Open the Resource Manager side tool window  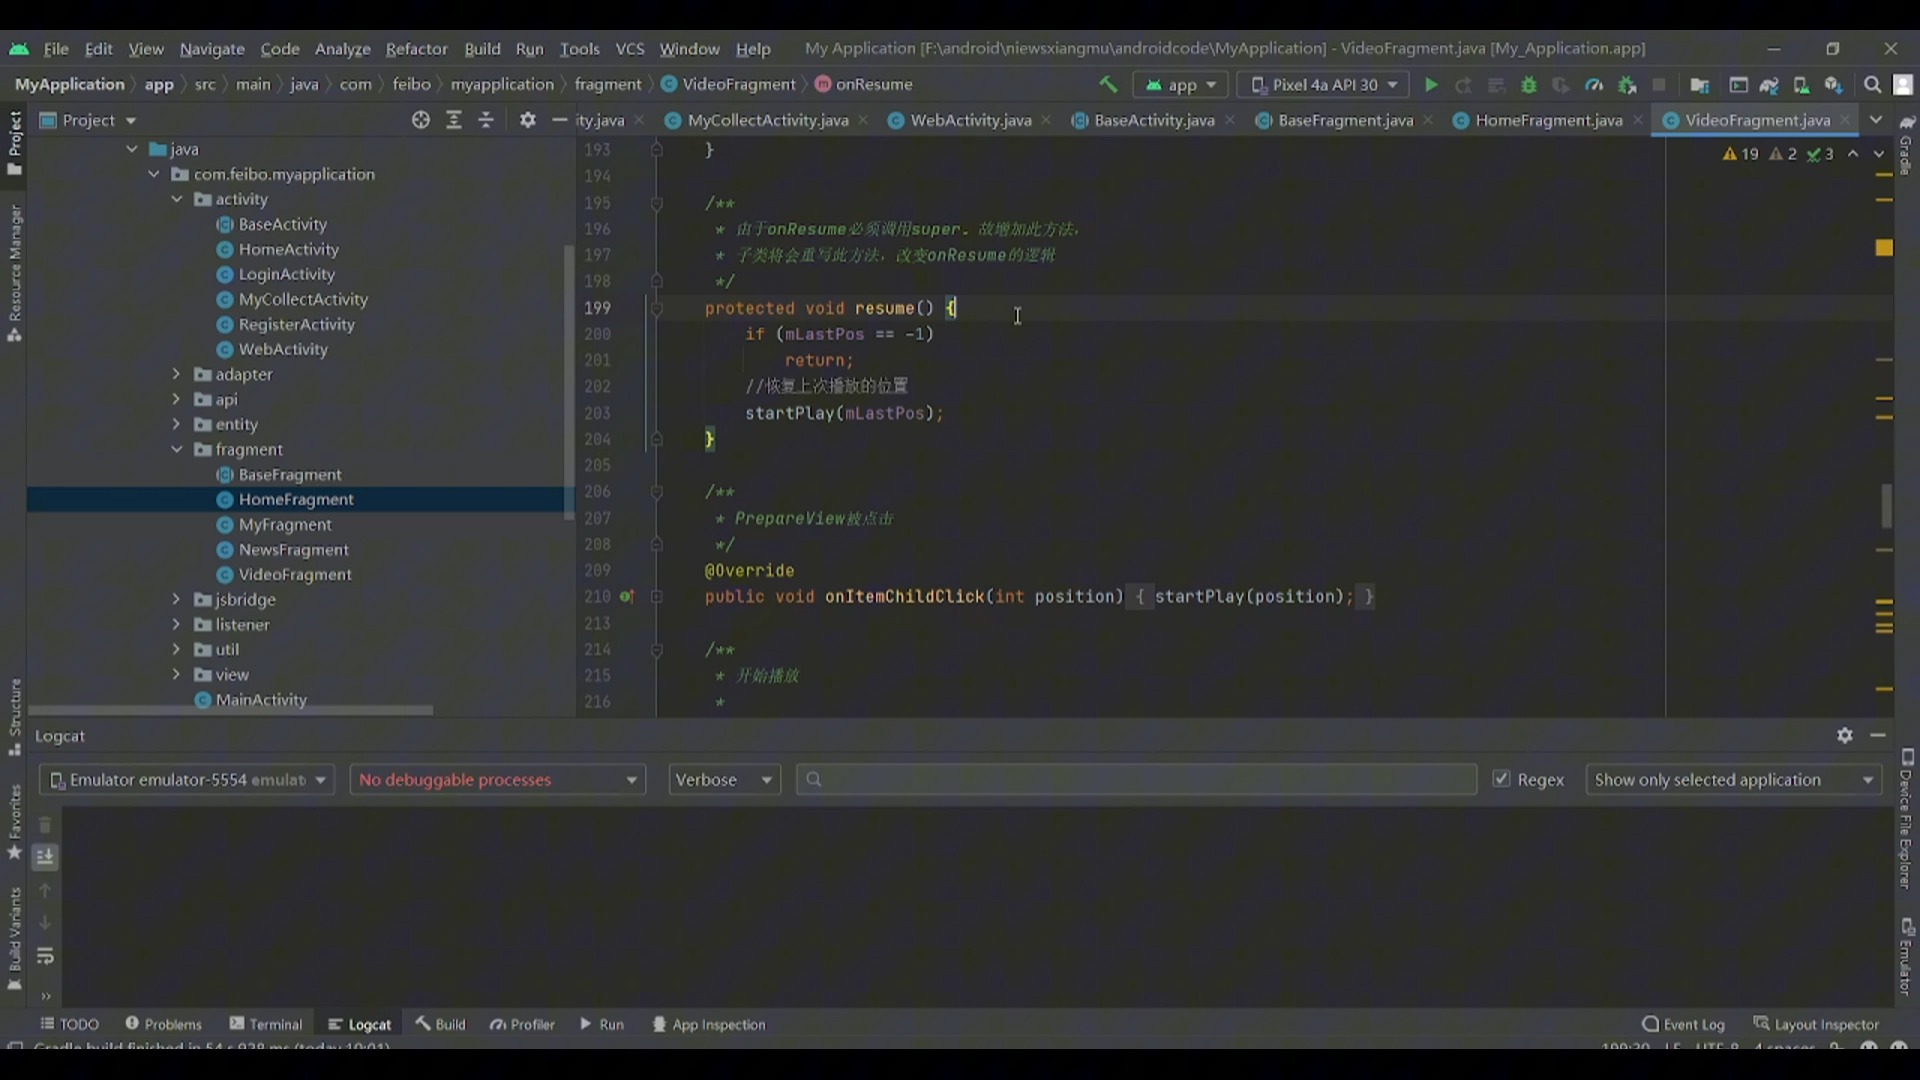14,272
